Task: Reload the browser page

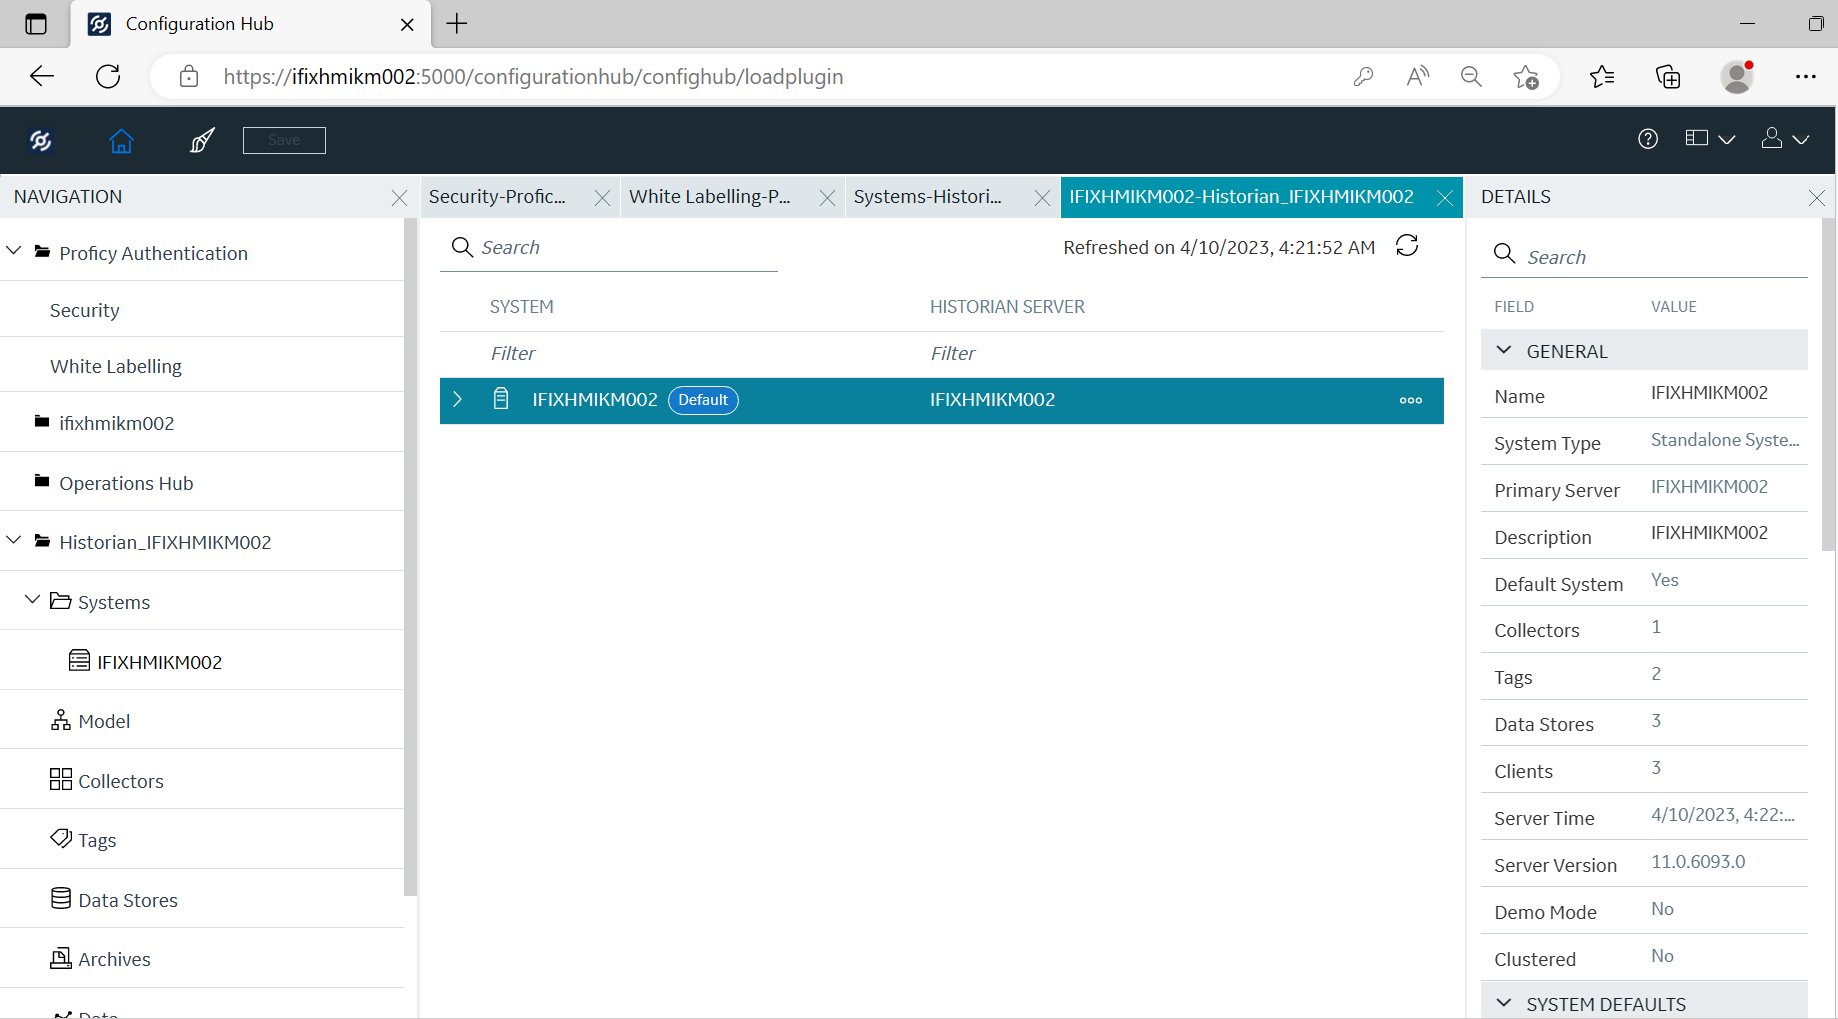Action: (x=108, y=77)
